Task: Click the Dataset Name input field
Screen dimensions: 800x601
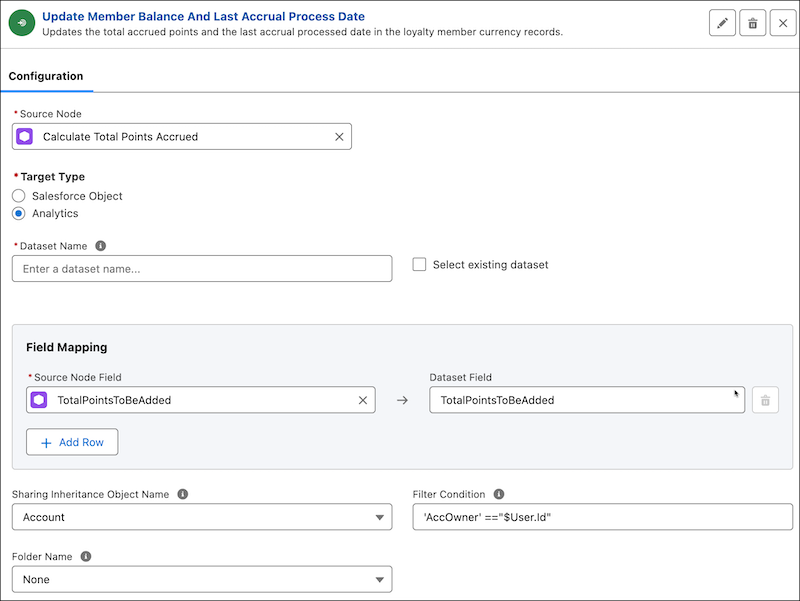Action: tap(202, 268)
